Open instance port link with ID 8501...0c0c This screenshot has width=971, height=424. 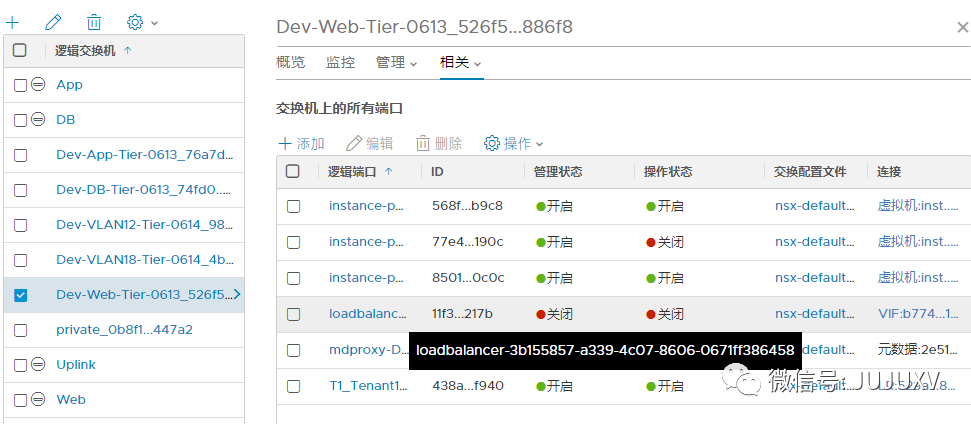367,277
